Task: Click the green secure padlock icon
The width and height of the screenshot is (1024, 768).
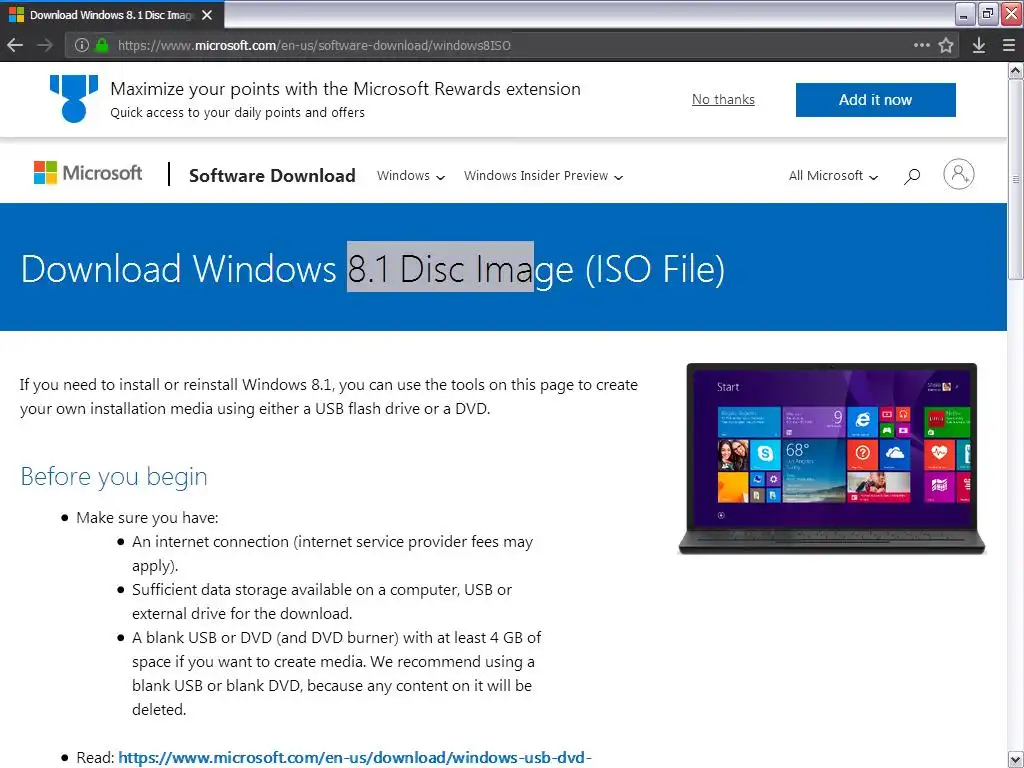Action: [101, 45]
